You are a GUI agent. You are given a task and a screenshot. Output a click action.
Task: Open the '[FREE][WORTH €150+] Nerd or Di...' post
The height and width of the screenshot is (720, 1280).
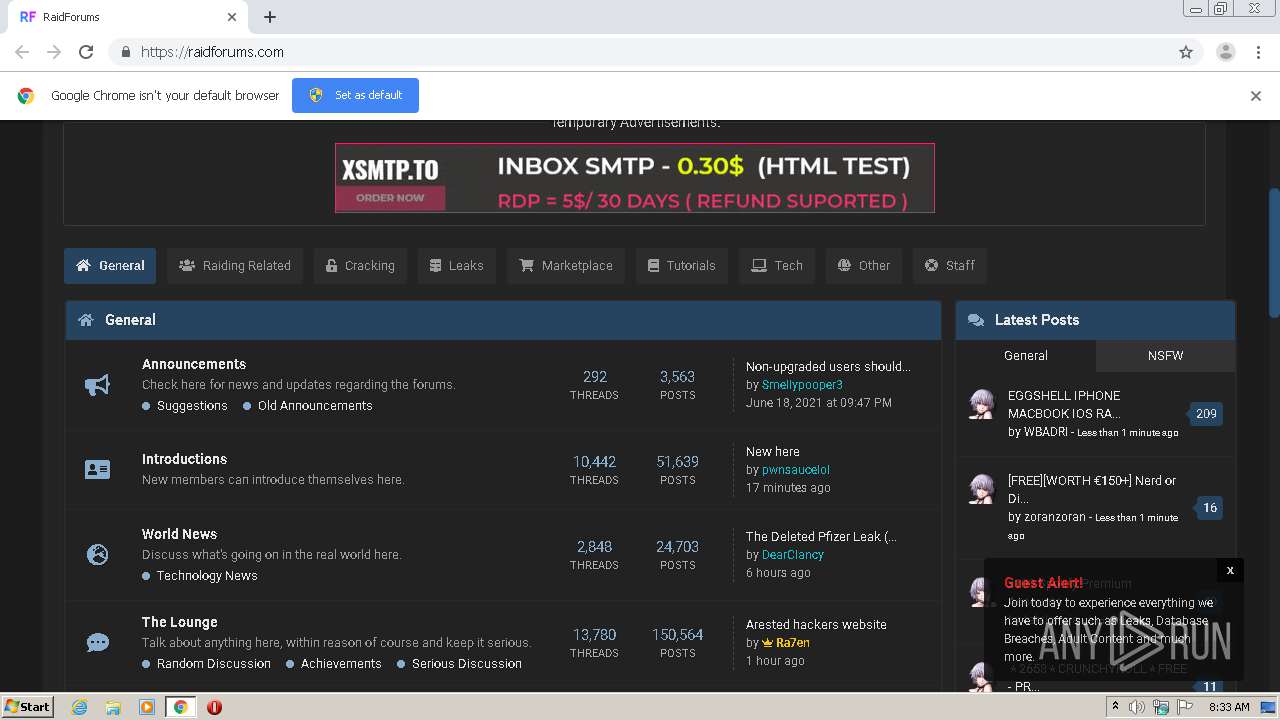tap(1092, 489)
